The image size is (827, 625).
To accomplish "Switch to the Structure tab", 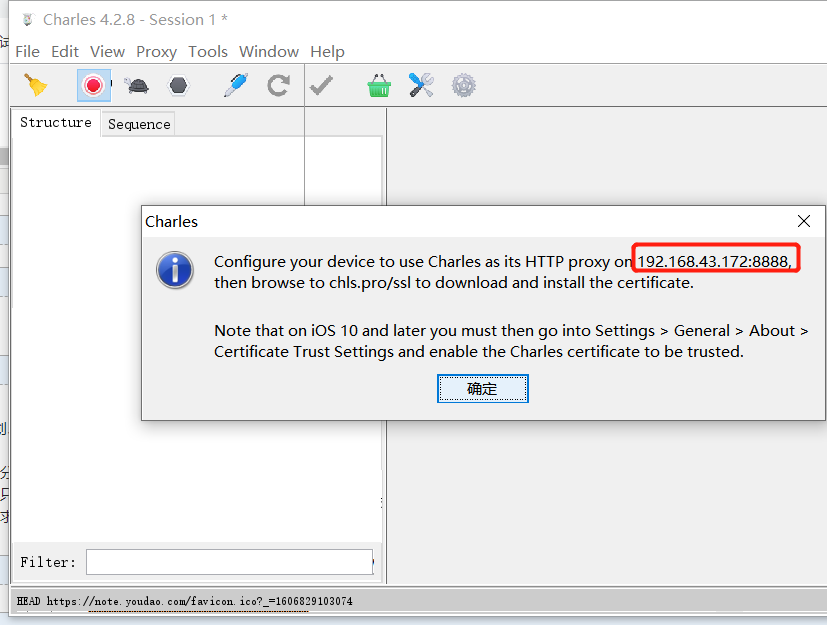I will click(x=56, y=122).
